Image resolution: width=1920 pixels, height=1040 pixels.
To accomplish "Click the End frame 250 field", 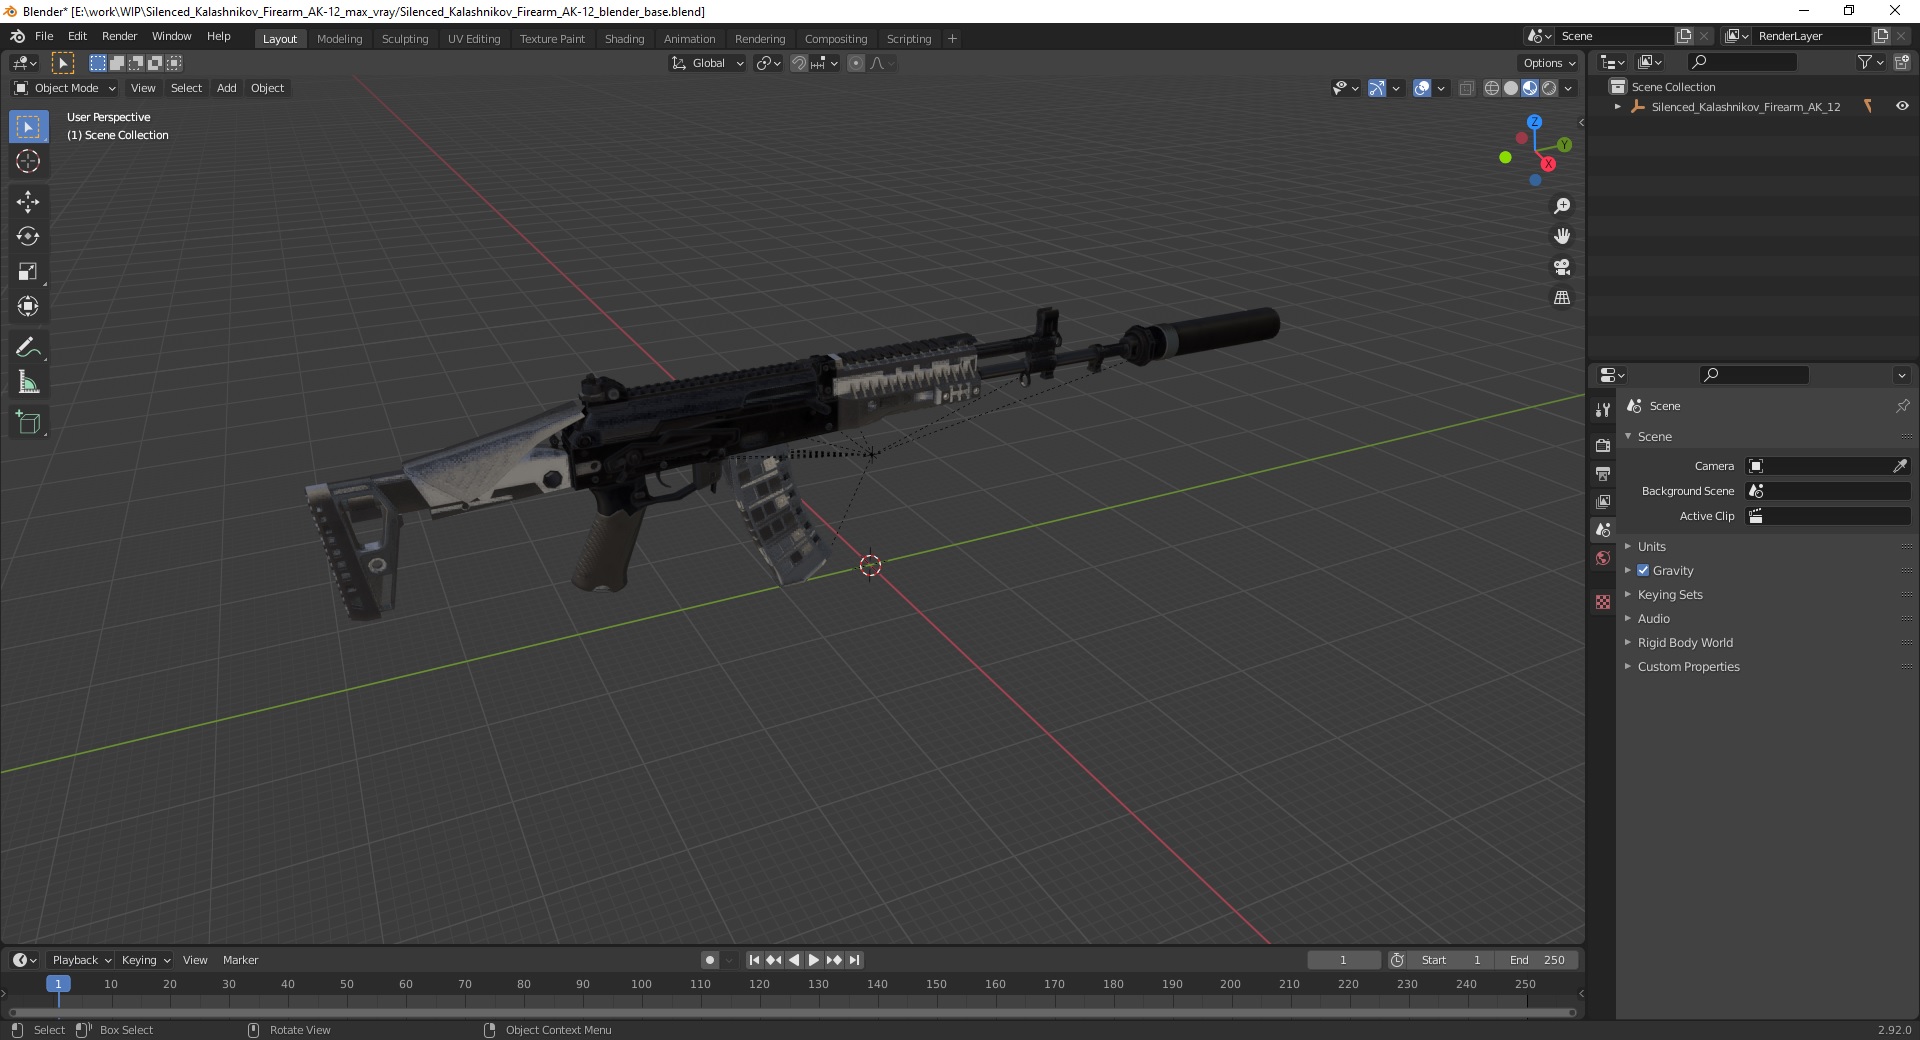I will [1538, 960].
